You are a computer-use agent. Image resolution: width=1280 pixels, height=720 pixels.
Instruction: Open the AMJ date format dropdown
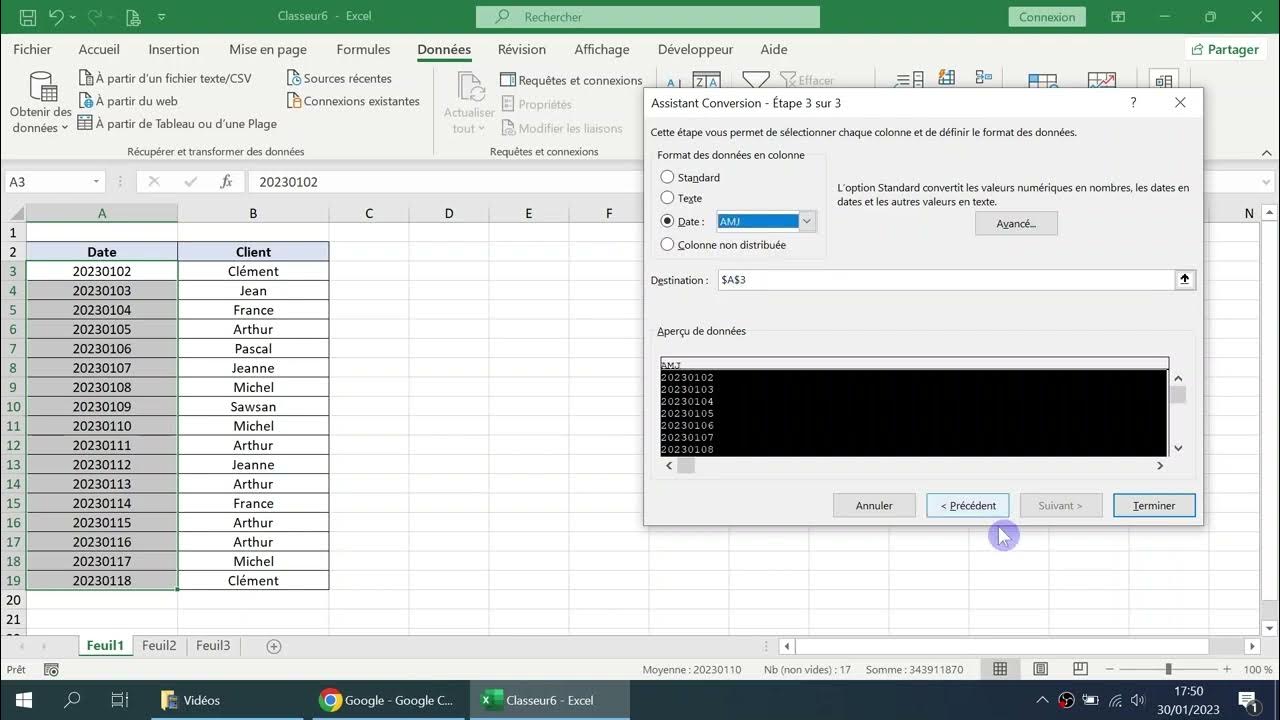[x=807, y=222]
